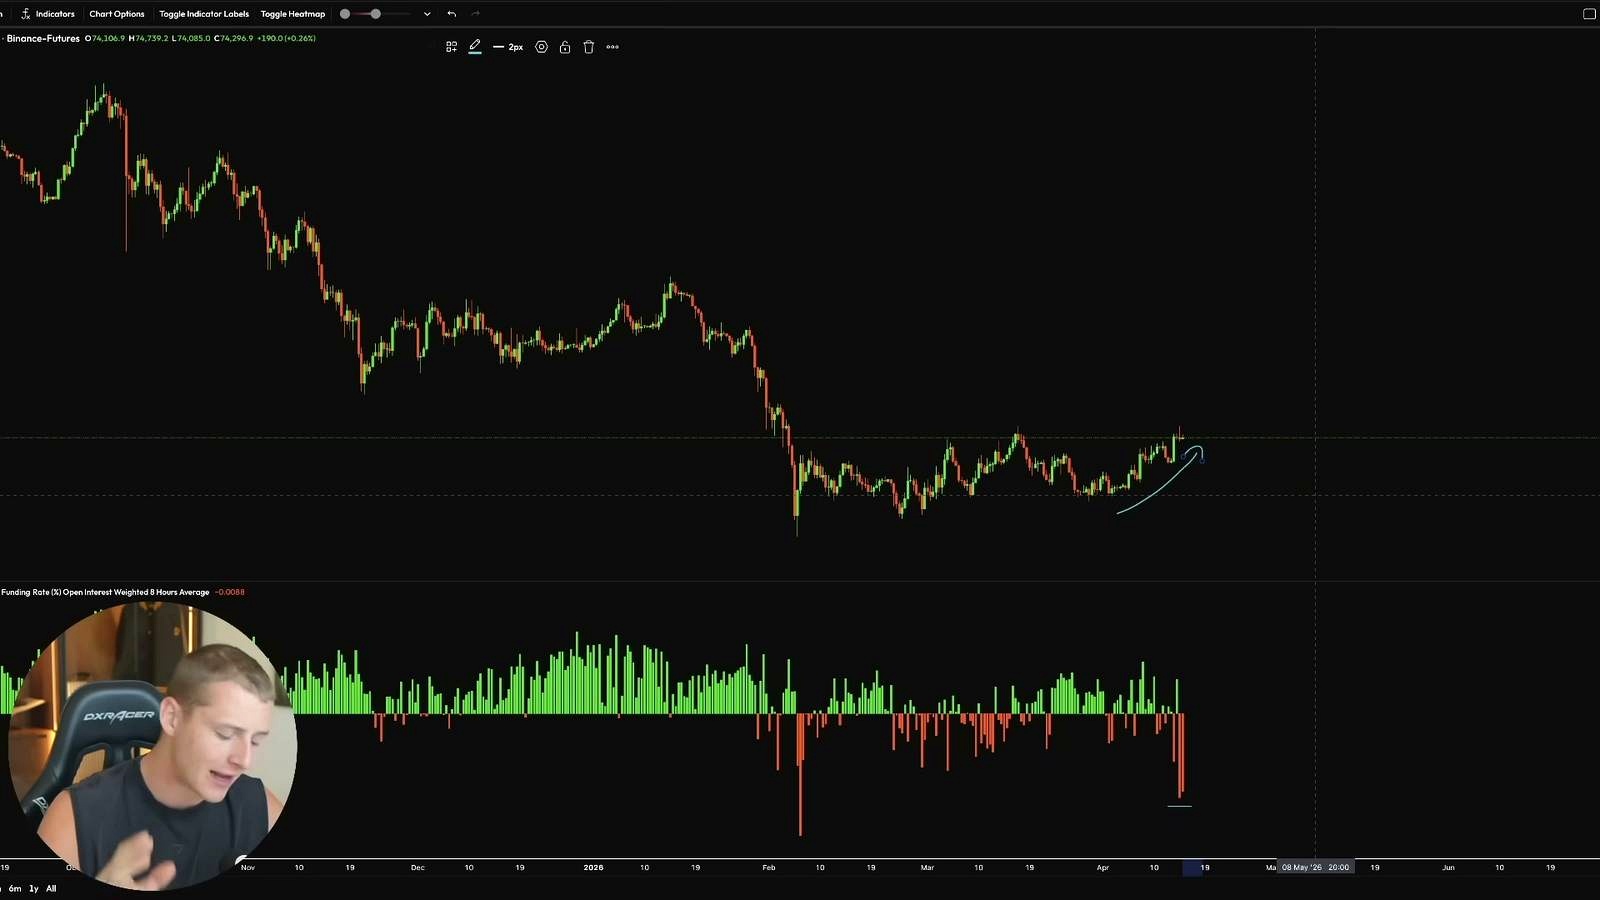Click the high price value H74,739.2
This screenshot has height=900, width=1600.
tap(149, 38)
